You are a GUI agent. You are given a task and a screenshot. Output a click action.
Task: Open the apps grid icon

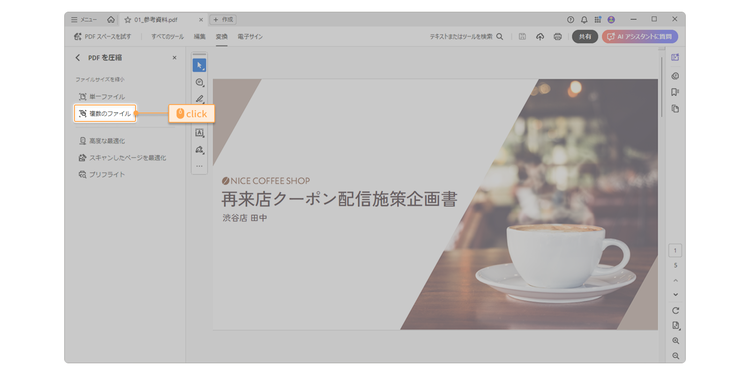click(x=598, y=20)
